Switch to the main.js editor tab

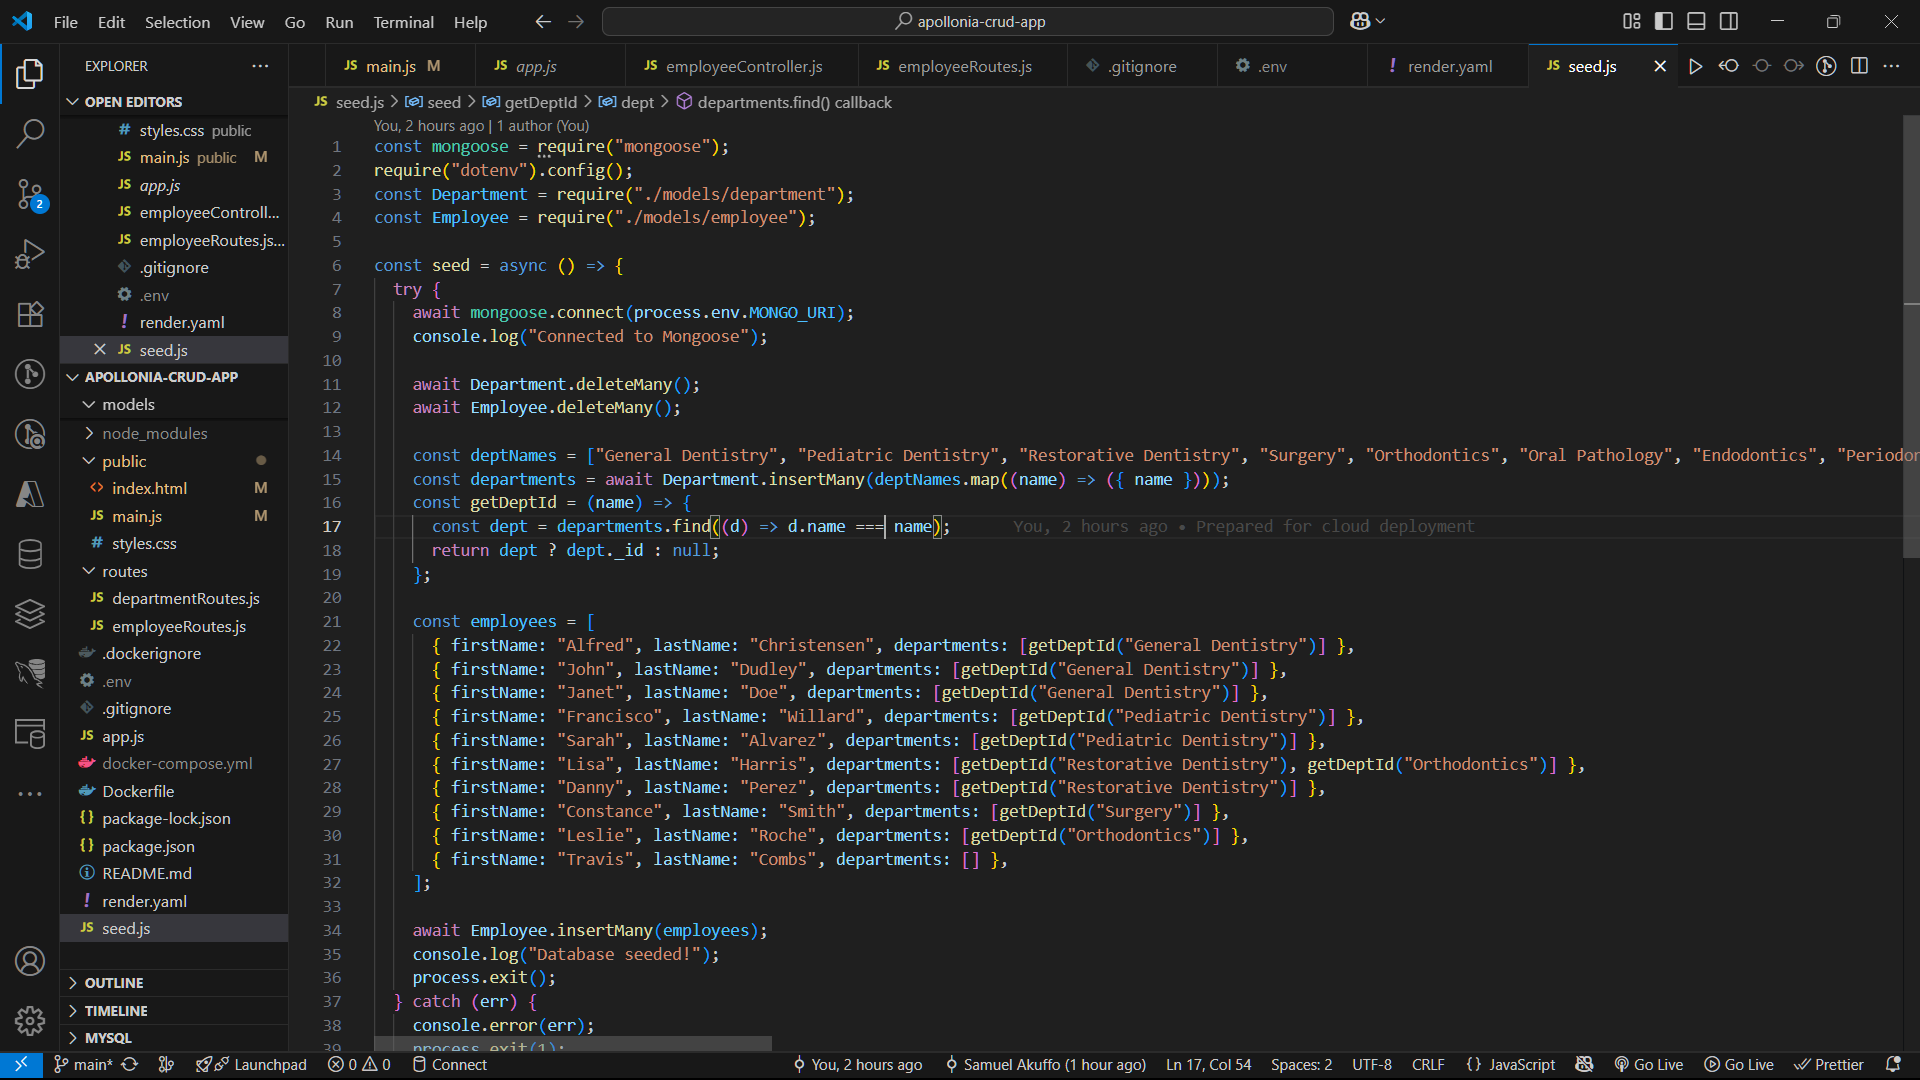click(x=391, y=66)
